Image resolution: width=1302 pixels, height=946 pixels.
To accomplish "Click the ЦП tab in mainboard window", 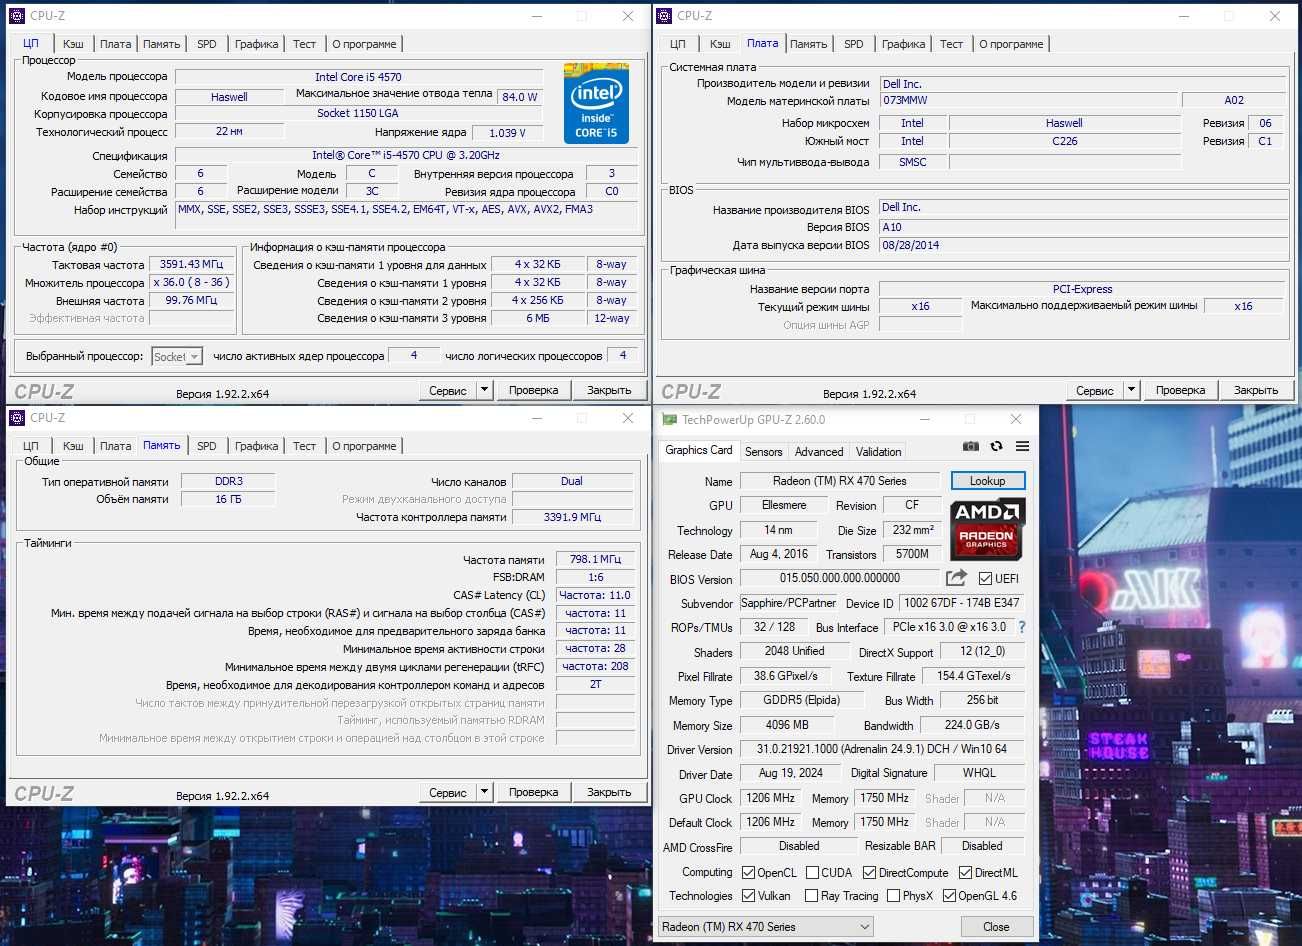I will pos(678,44).
